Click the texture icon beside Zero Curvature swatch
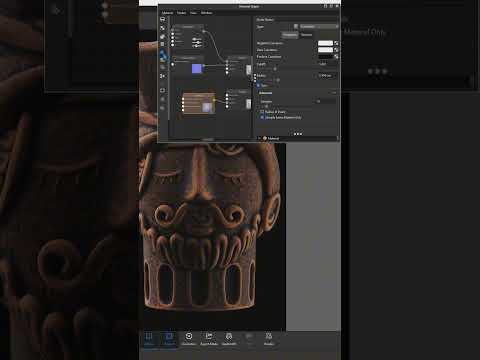Viewport: 480px width, 360px height. 336,50
